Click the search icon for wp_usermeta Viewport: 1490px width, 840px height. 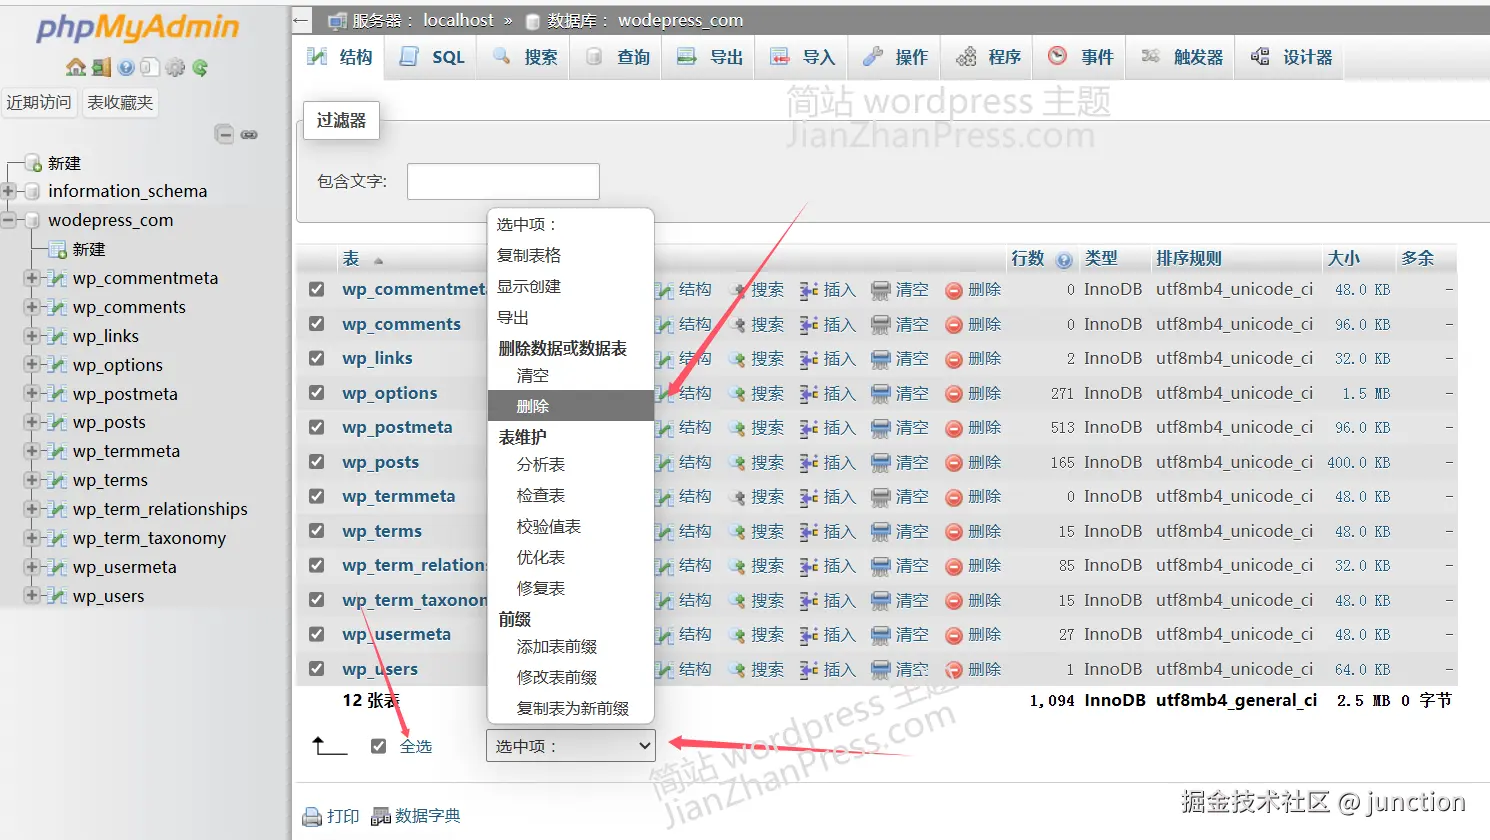click(x=737, y=635)
